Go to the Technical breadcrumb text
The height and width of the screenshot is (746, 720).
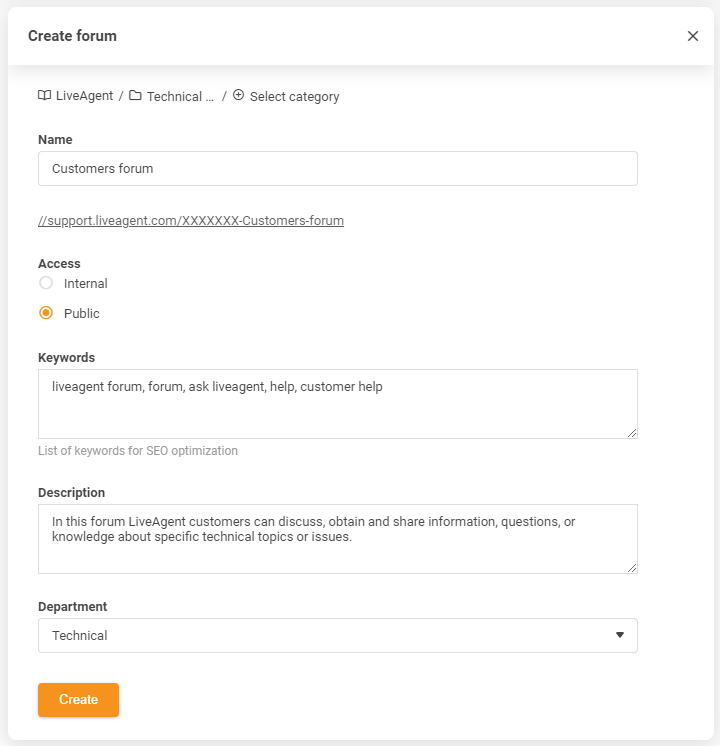coord(180,97)
